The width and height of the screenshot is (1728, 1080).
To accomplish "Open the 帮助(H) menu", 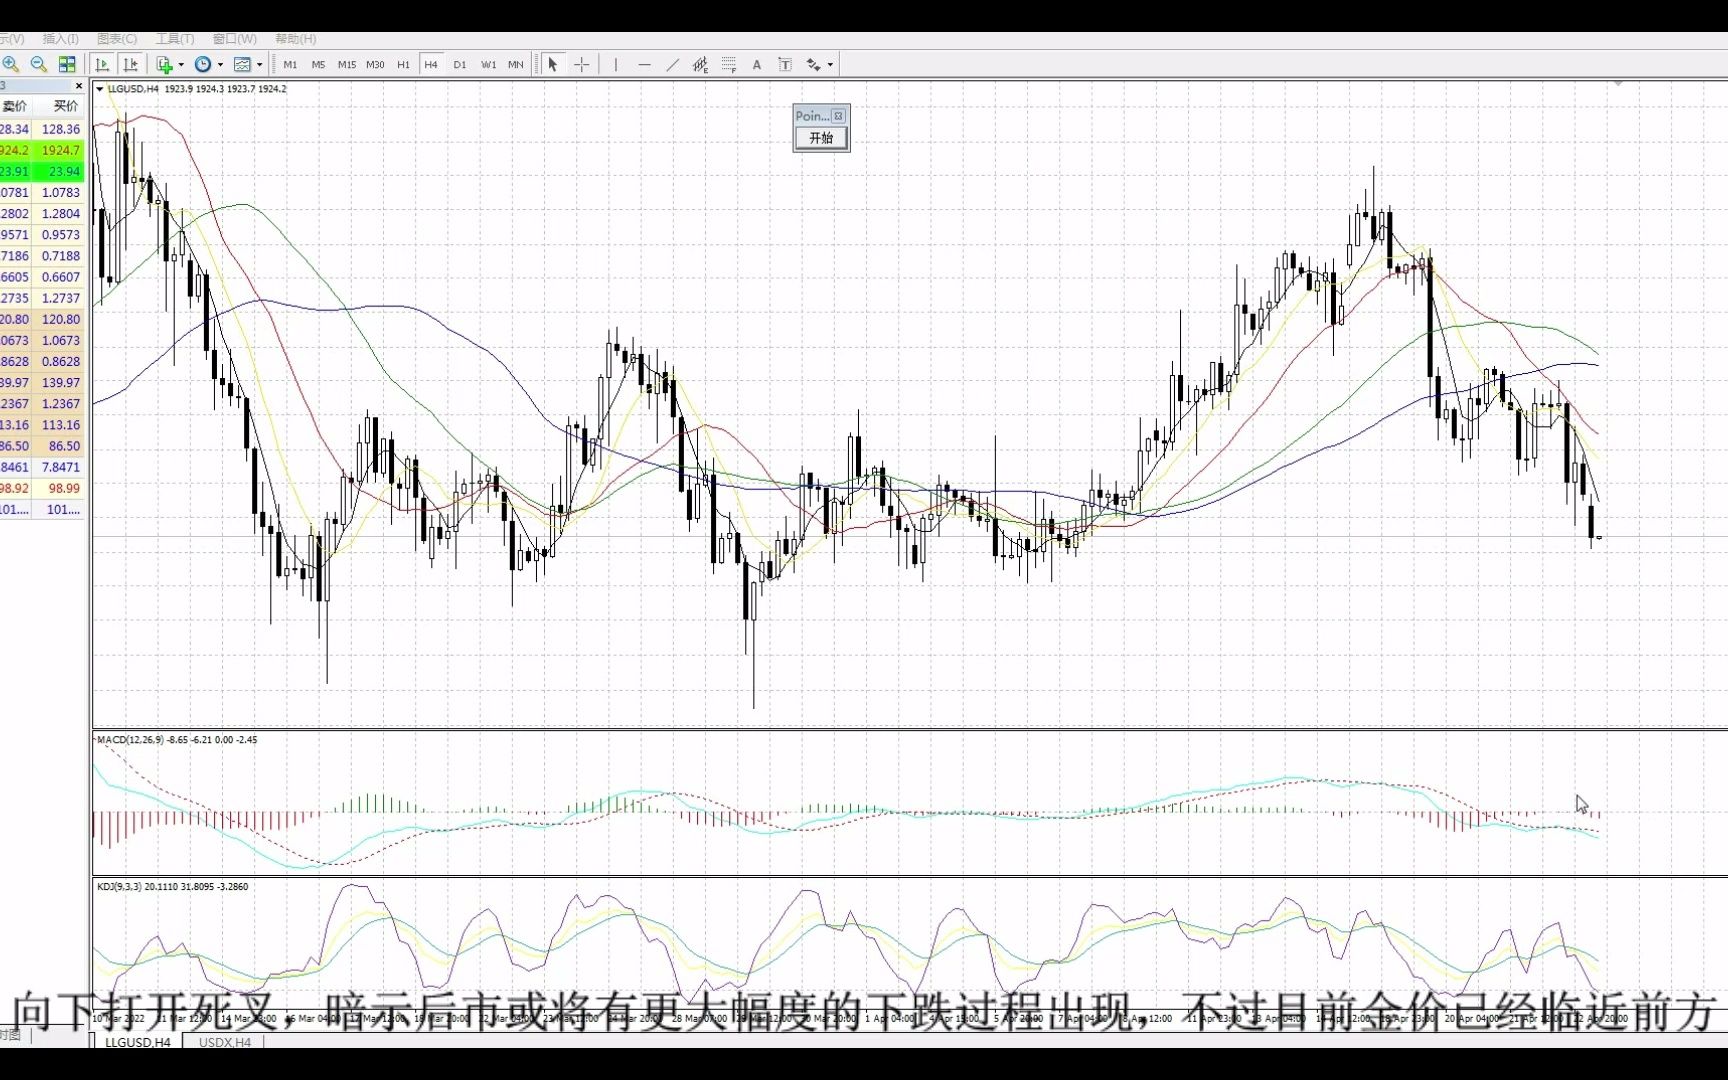I will pos(295,39).
